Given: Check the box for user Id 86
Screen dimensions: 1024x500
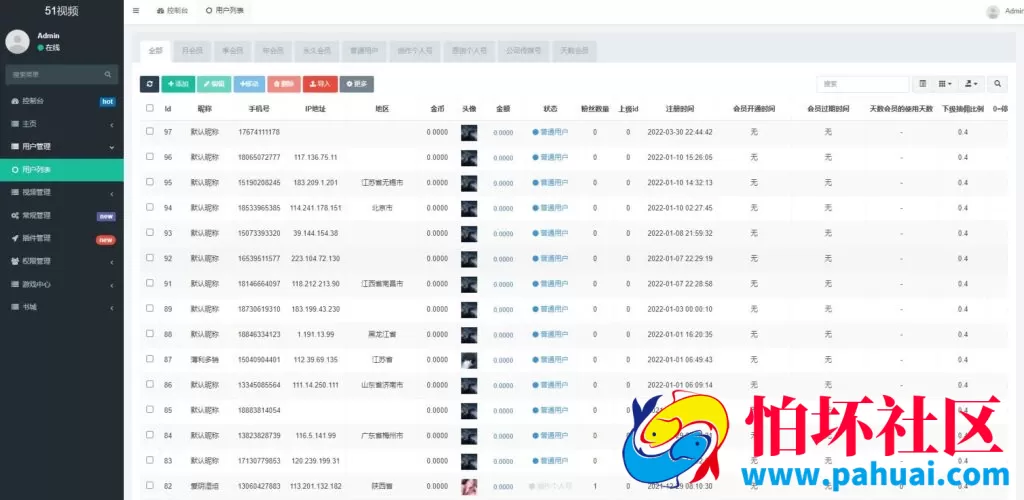Looking at the screenshot, I should 150,384.
